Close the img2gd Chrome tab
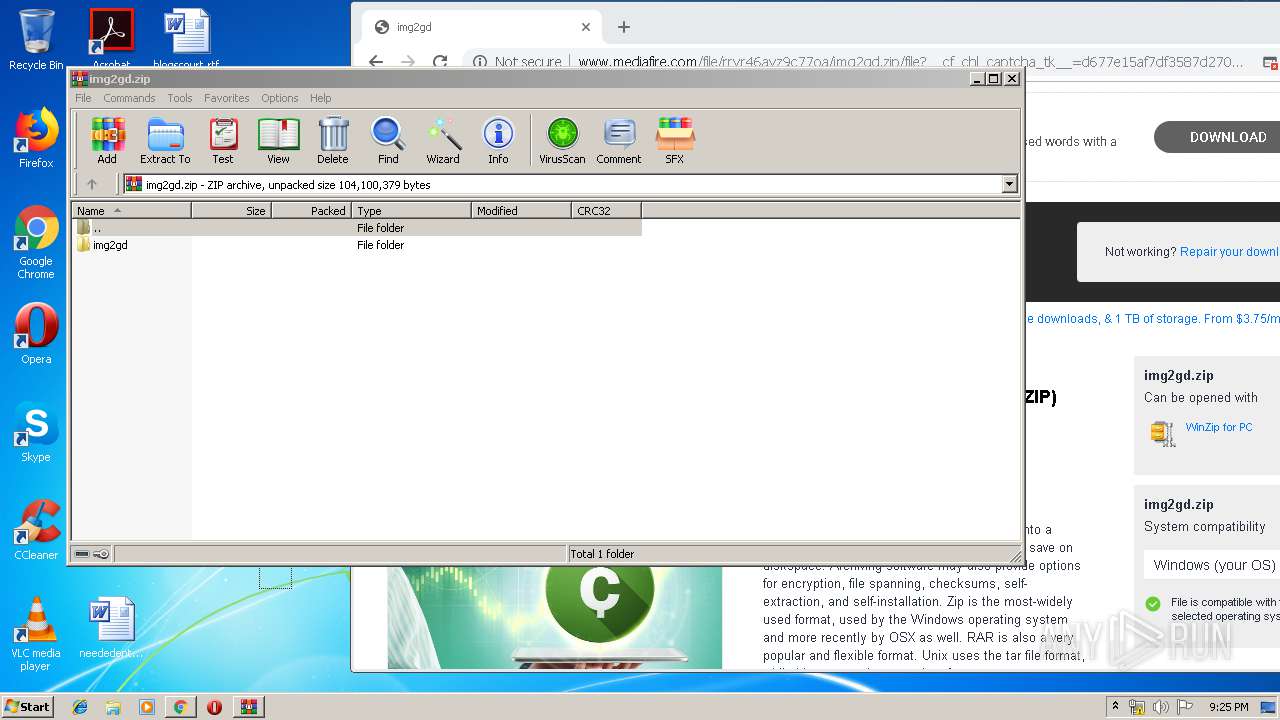Viewport: 1280px width, 720px height. pyautogui.click(x=586, y=28)
